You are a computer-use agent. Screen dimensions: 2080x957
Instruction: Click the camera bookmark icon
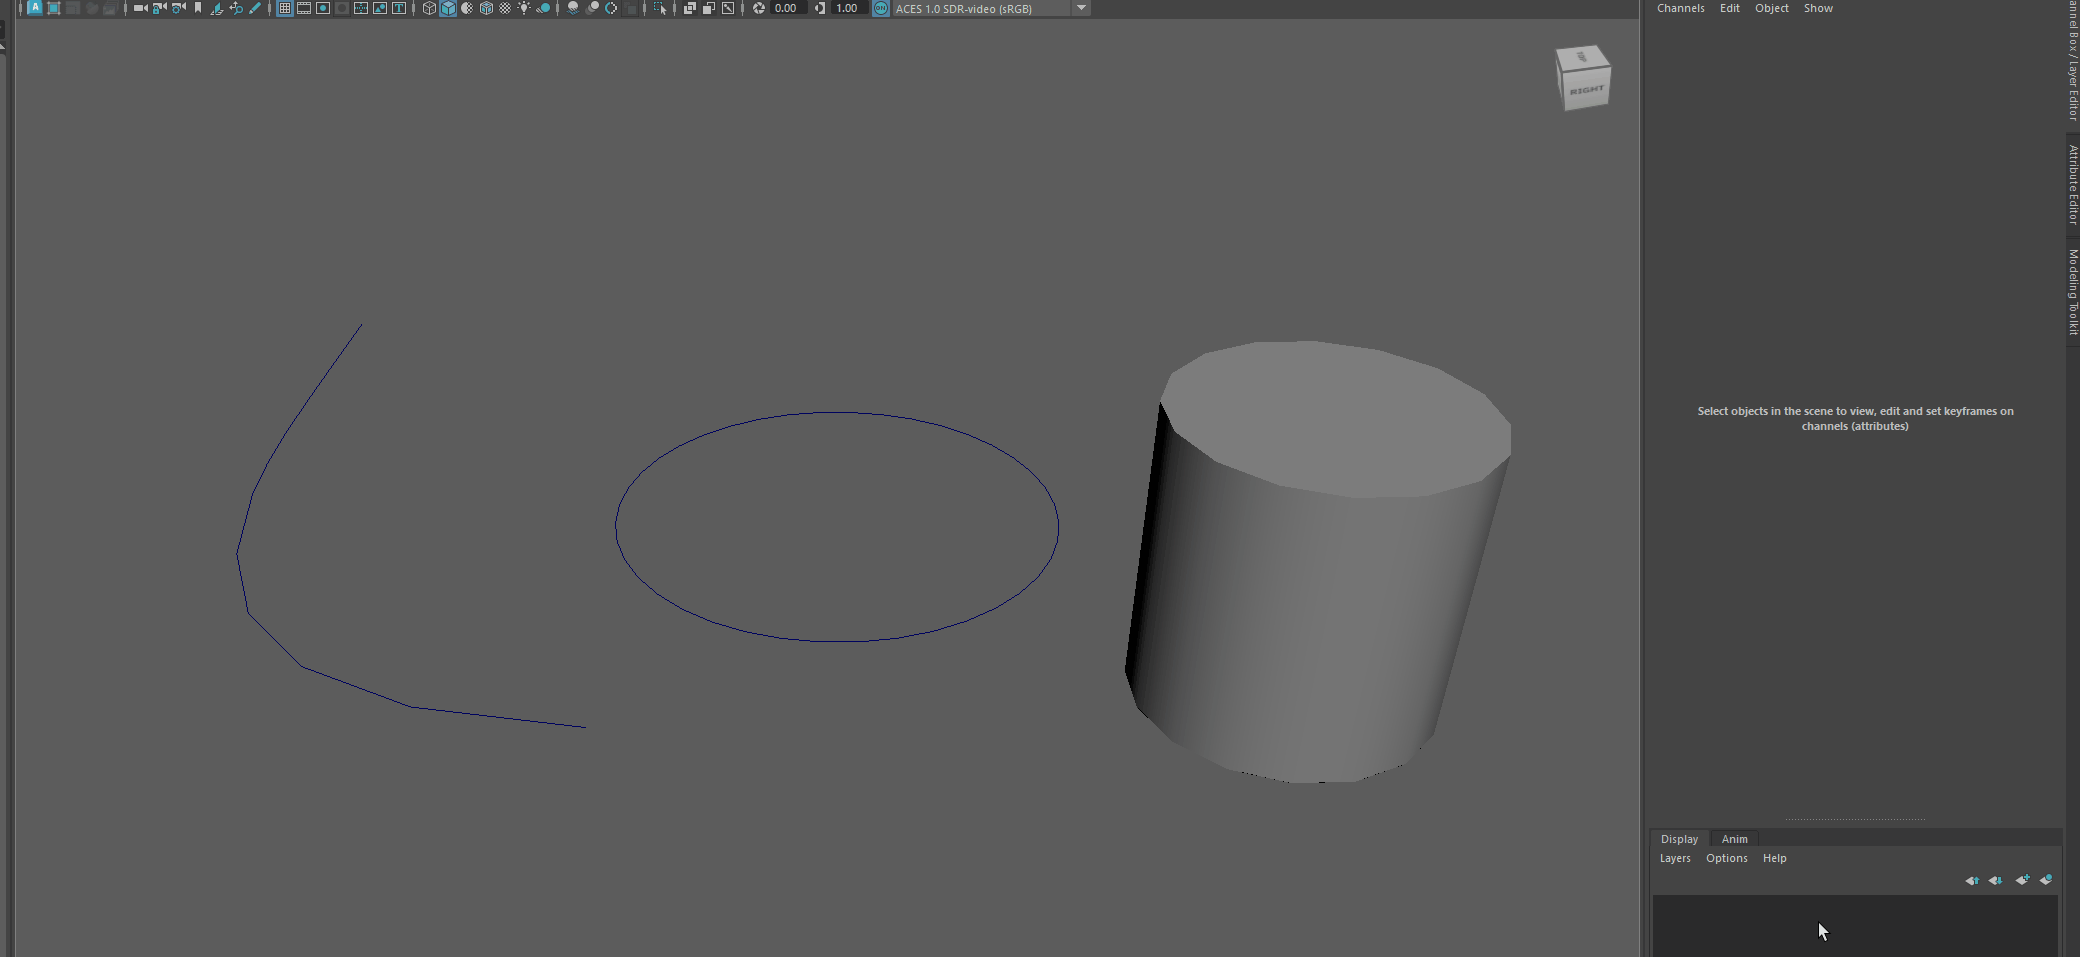click(x=198, y=8)
